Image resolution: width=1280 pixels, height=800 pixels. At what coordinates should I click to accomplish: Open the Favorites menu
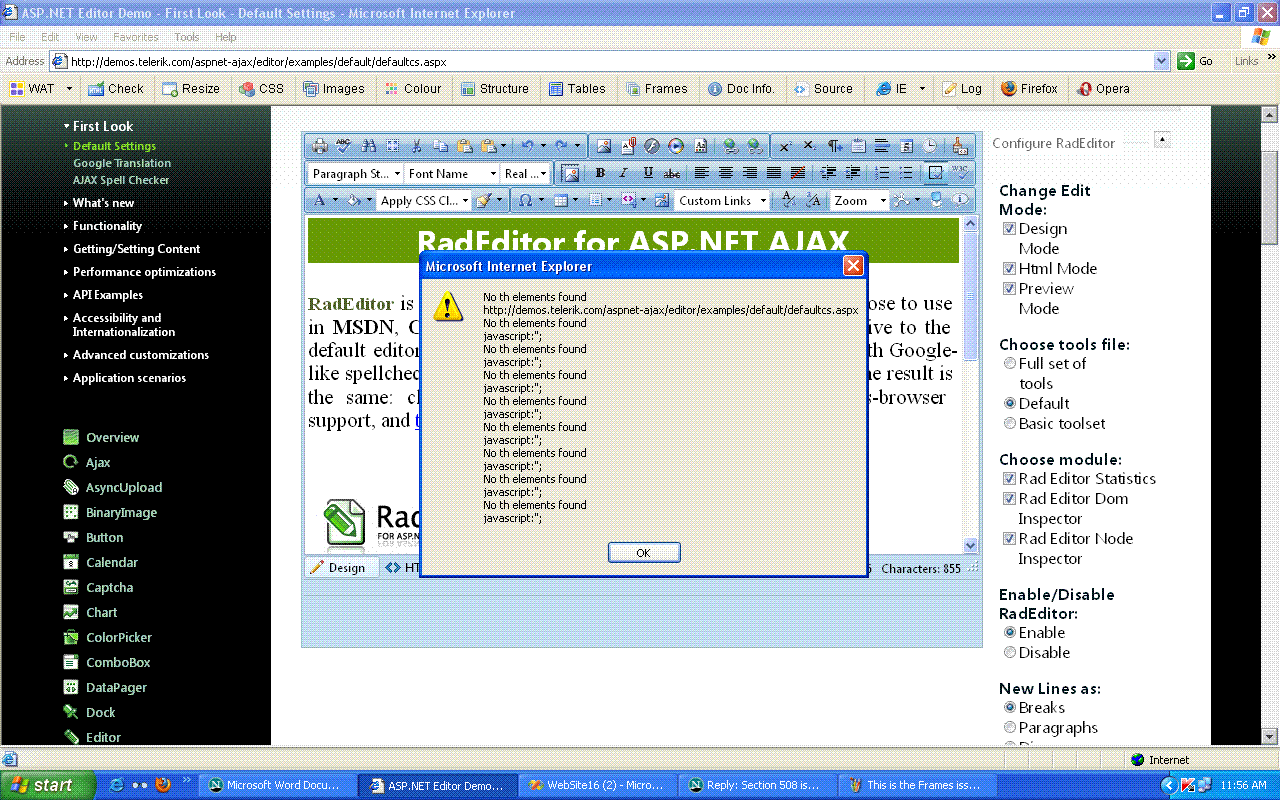[x=136, y=37]
